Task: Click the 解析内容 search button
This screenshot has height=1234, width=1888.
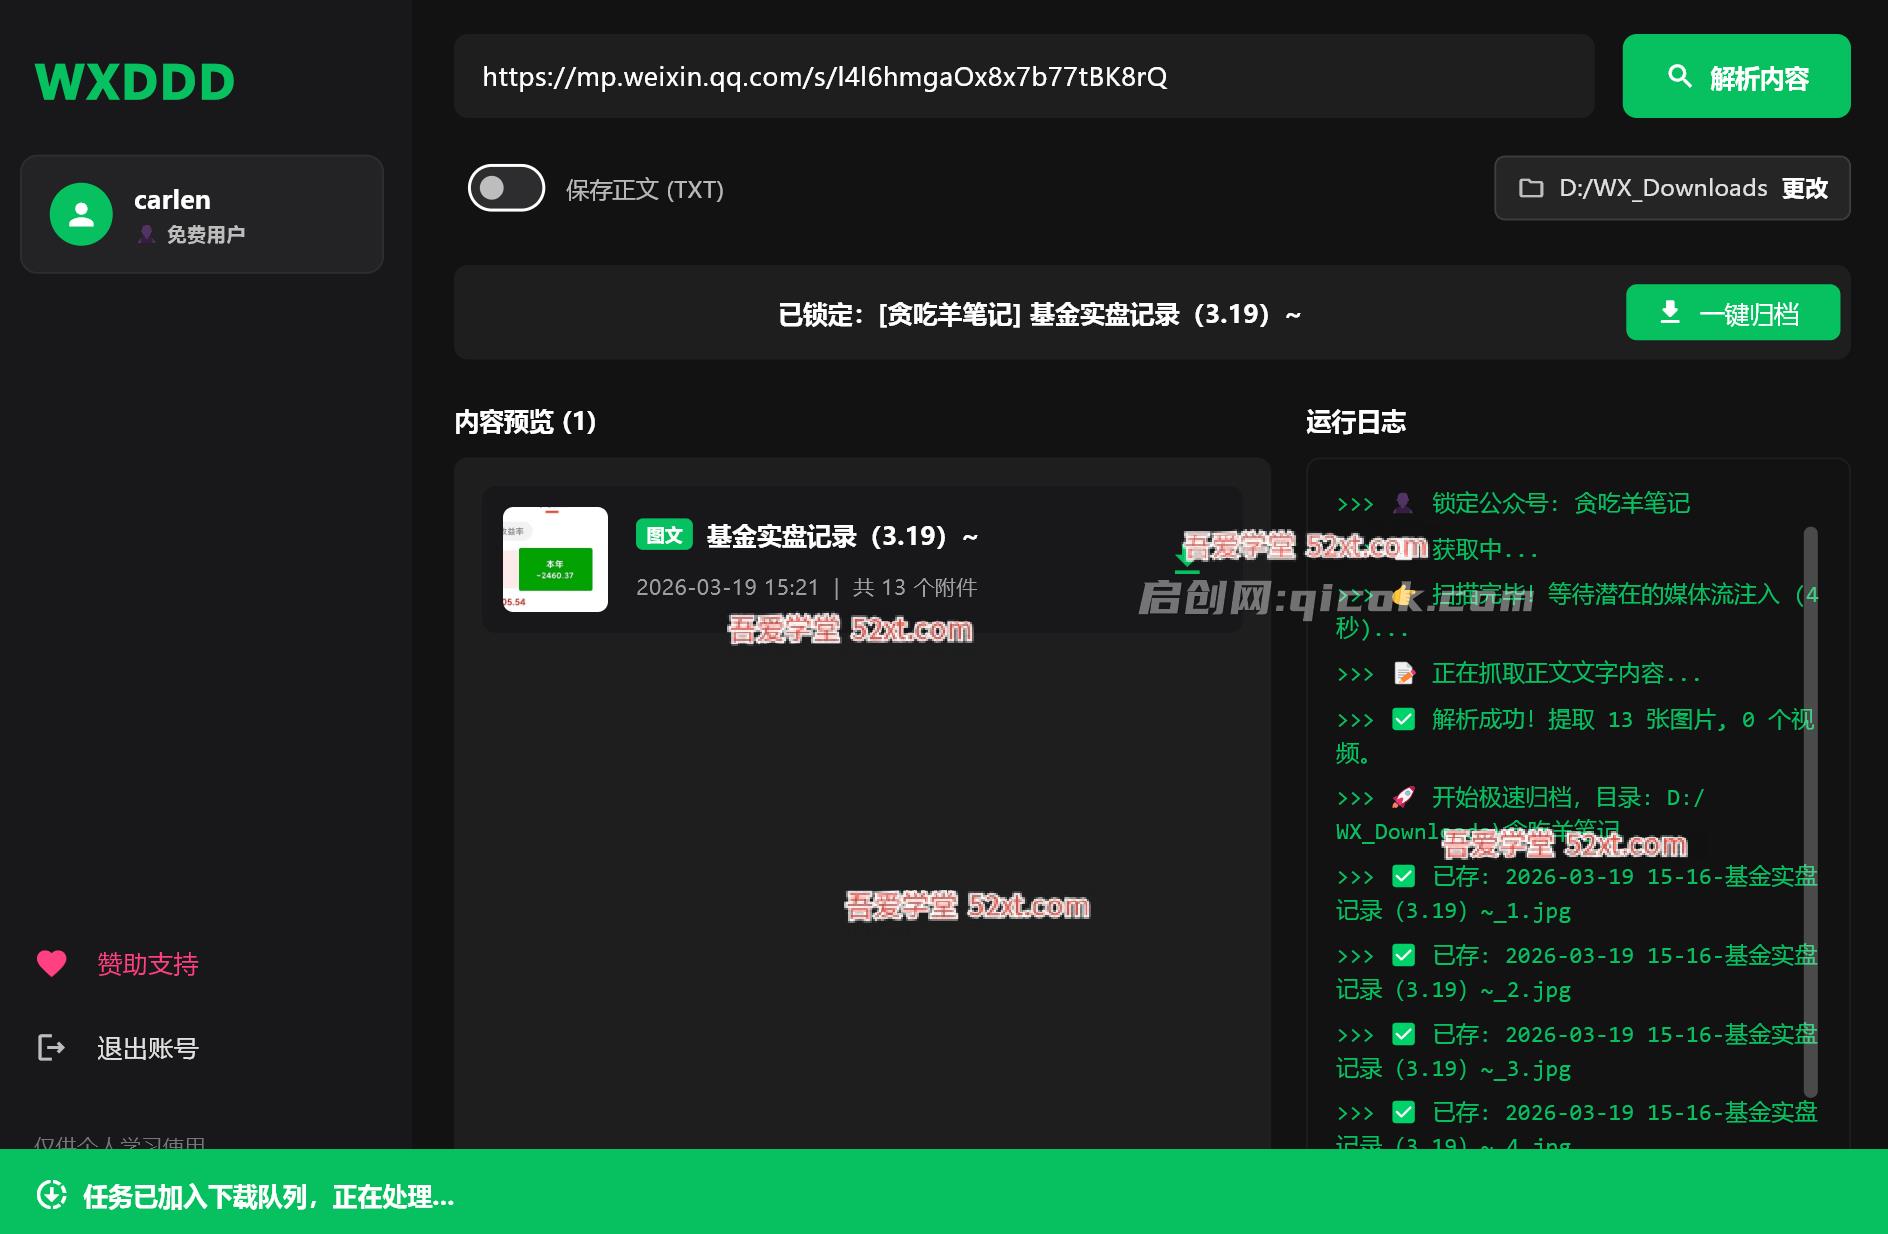Action: 1736,76
